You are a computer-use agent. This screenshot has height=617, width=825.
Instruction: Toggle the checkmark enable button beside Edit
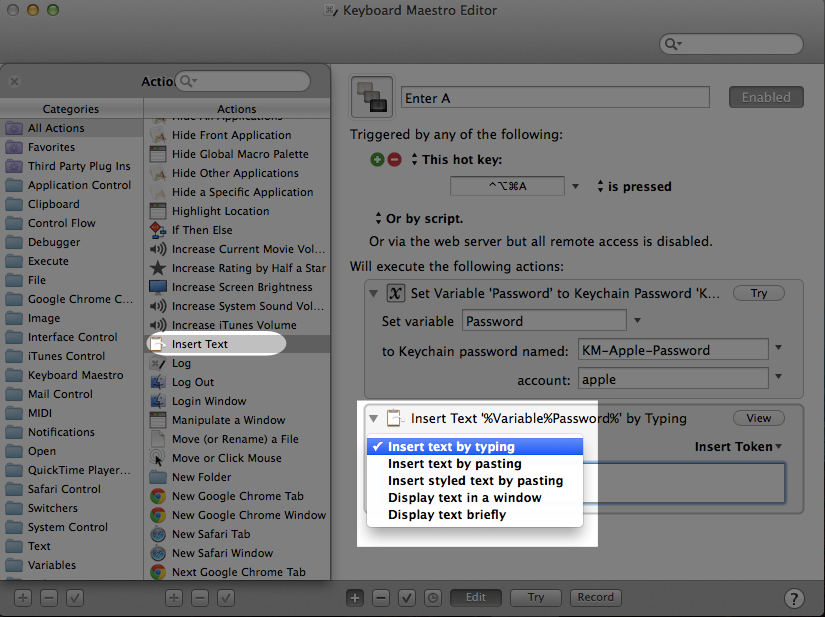407,598
